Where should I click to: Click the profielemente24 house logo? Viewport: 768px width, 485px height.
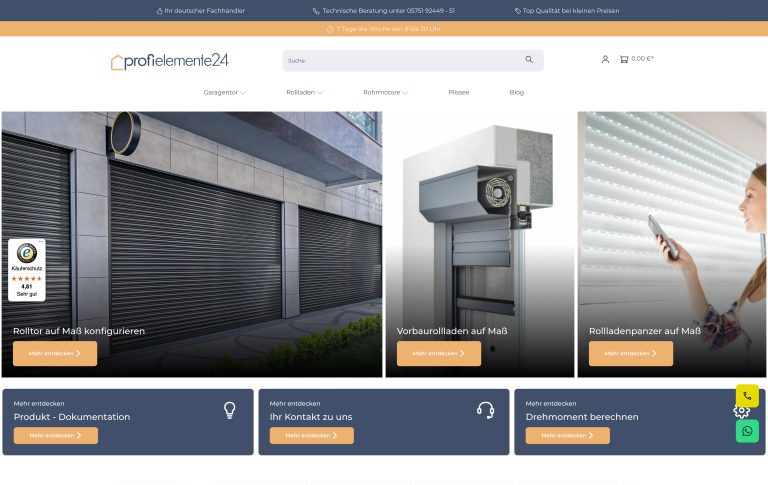(169, 61)
